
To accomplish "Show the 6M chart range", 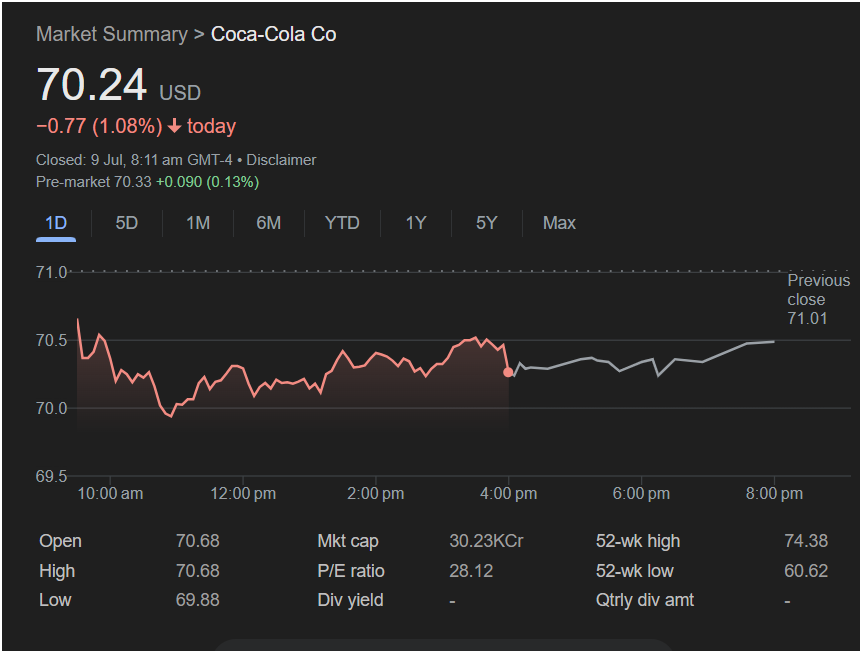I will tap(269, 223).
